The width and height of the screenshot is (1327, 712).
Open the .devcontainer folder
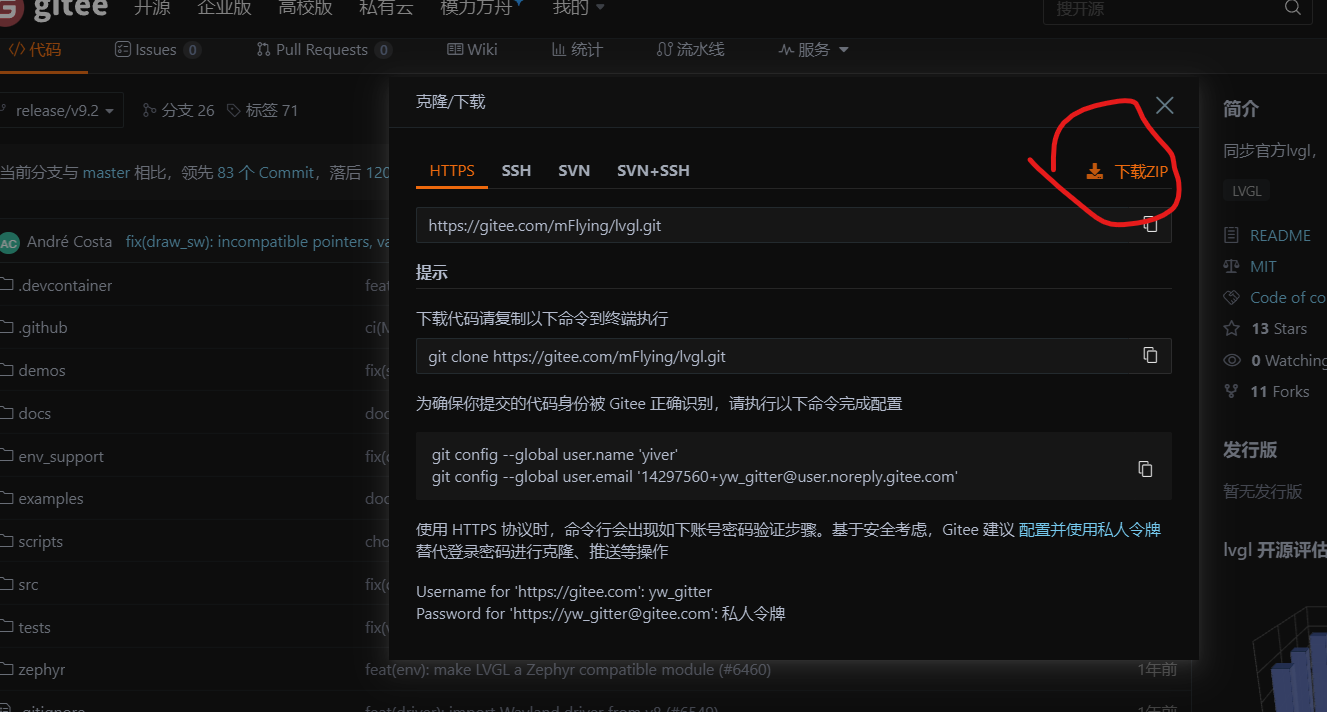coord(65,285)
